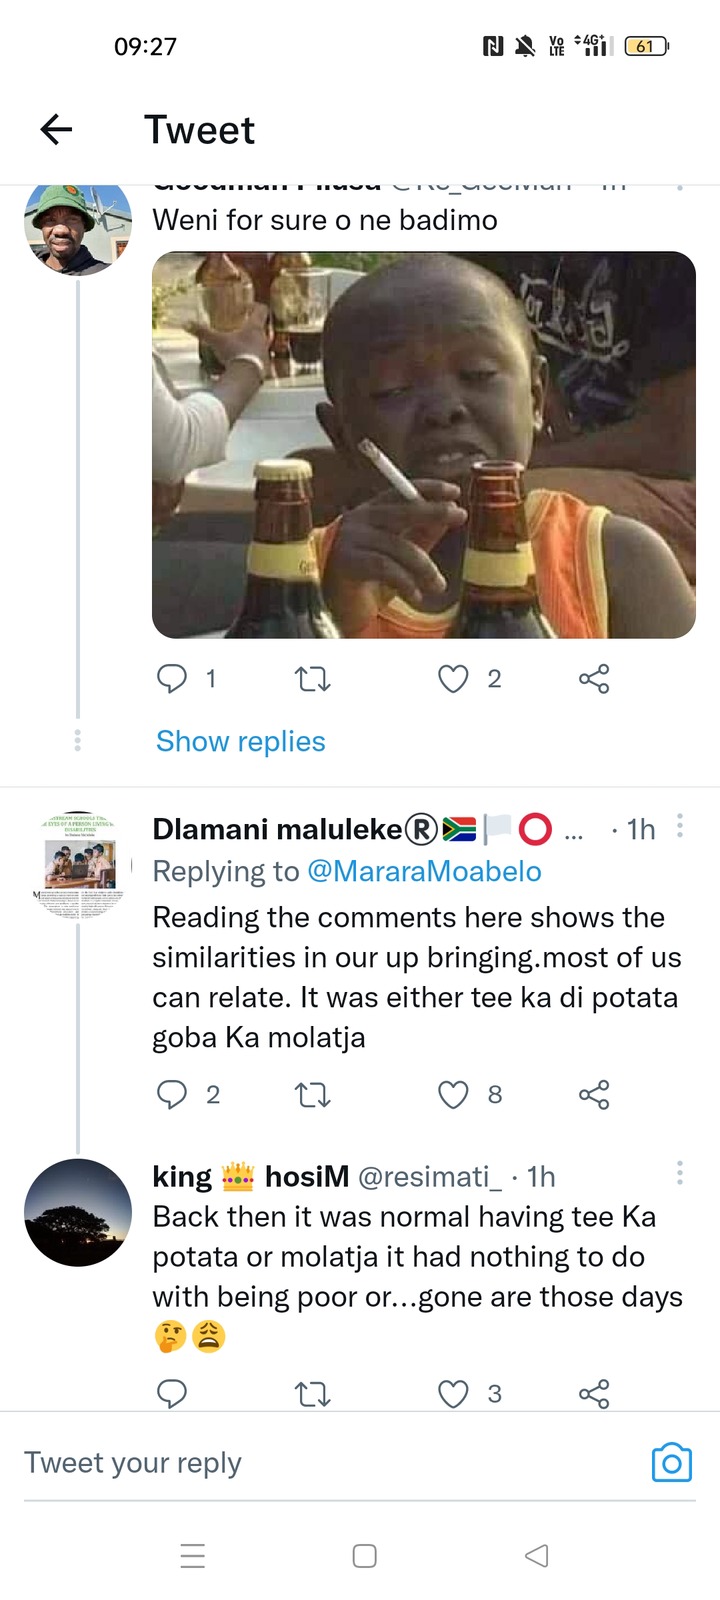Tap the 'Tweet your reply' field

click(330, 1463)
